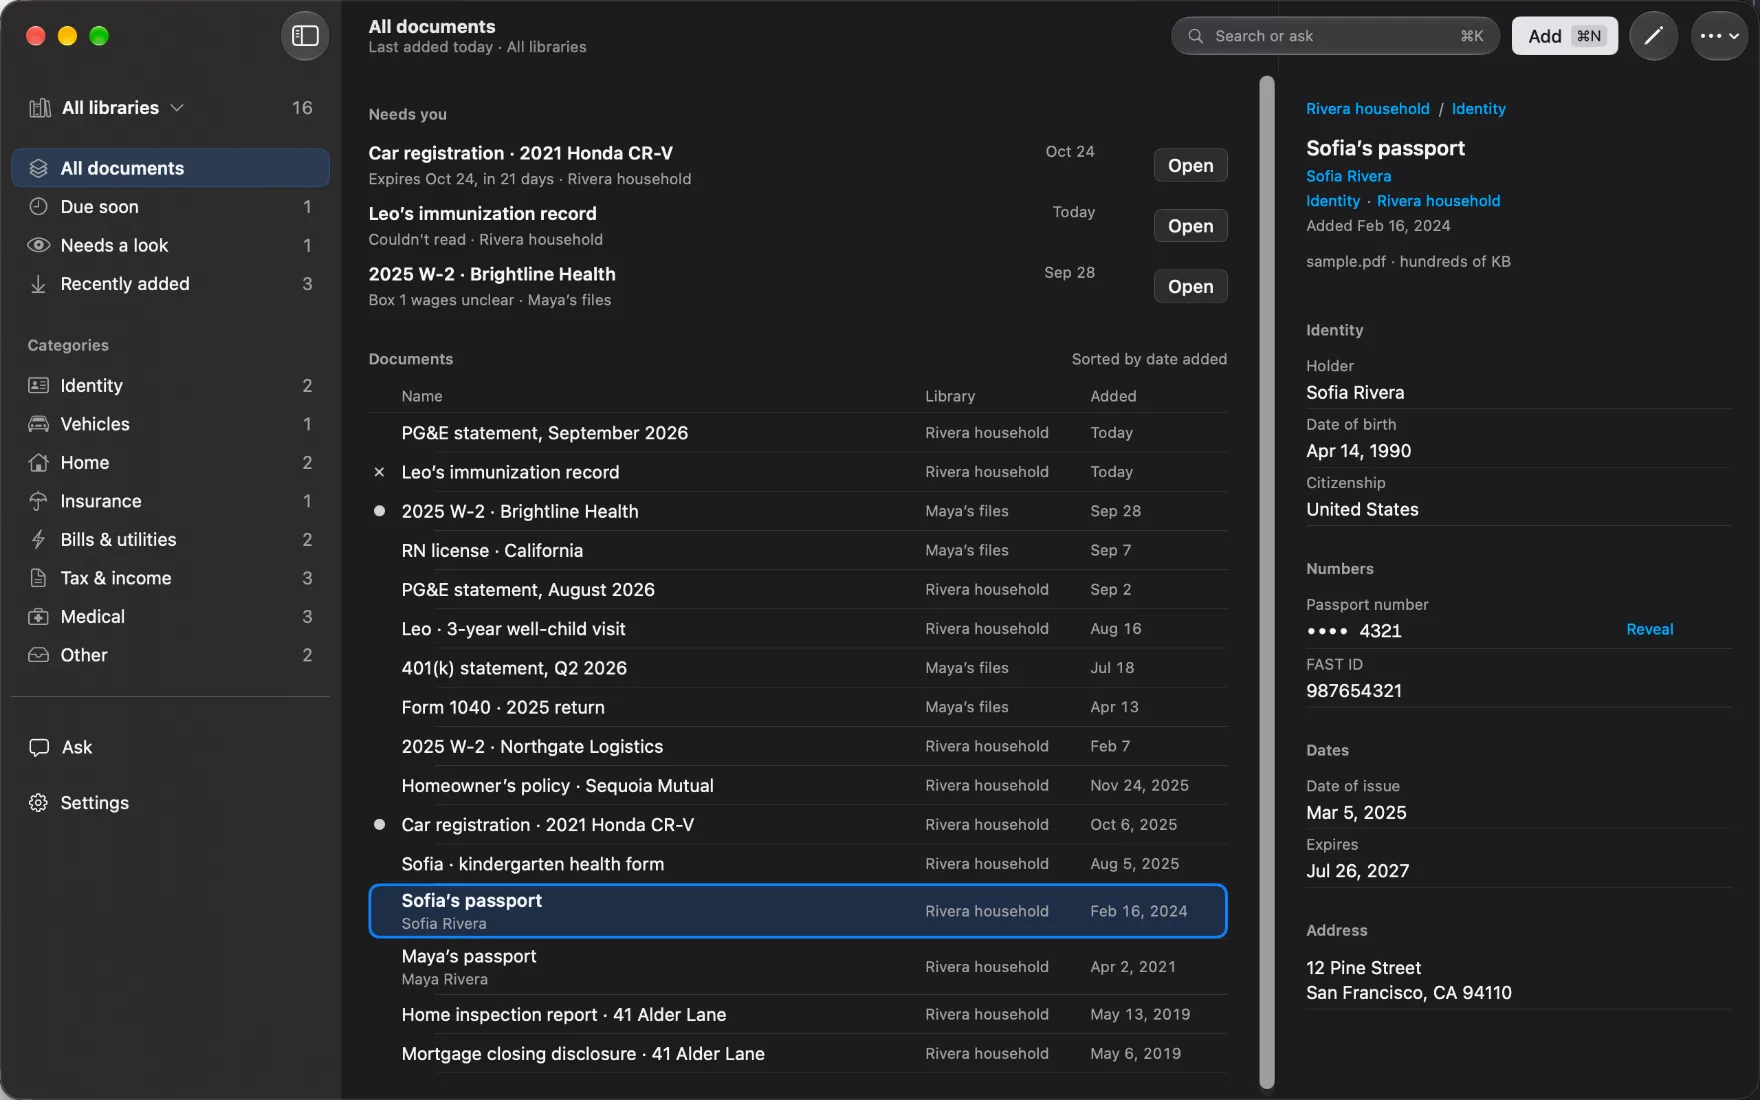
Task: Open Leo's immunization record alert
Action: coord(1190,226)
